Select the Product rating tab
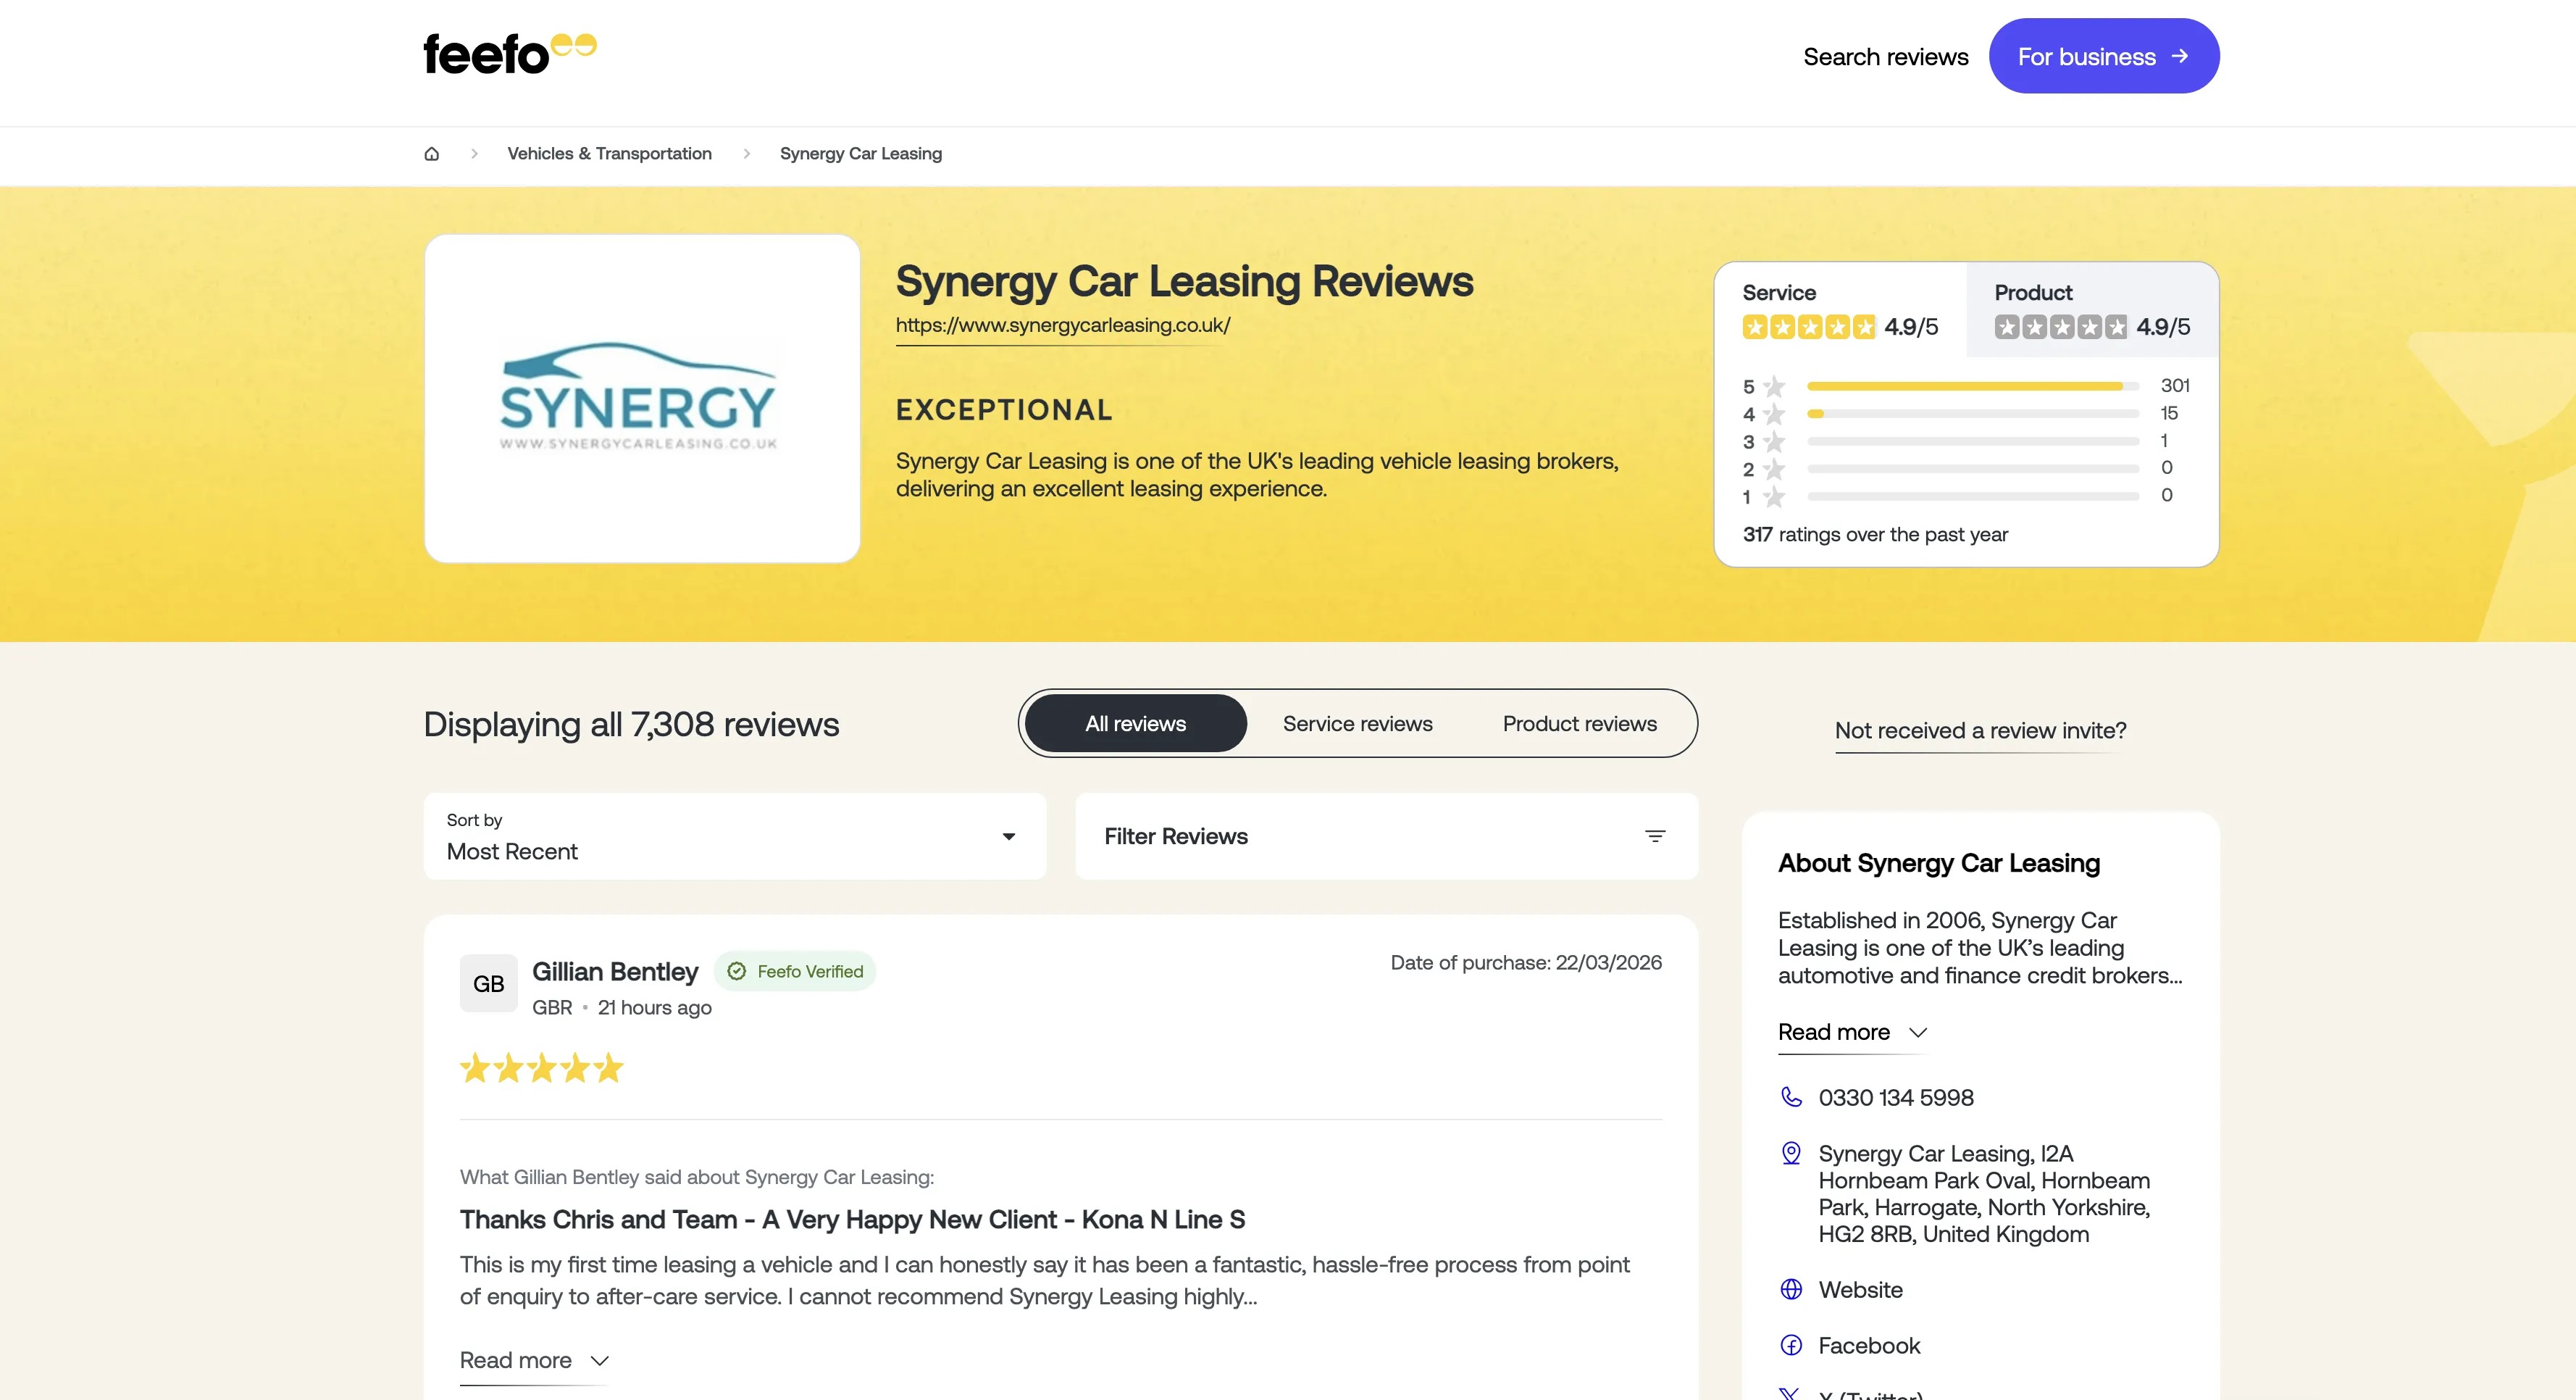 (2092, 311)
